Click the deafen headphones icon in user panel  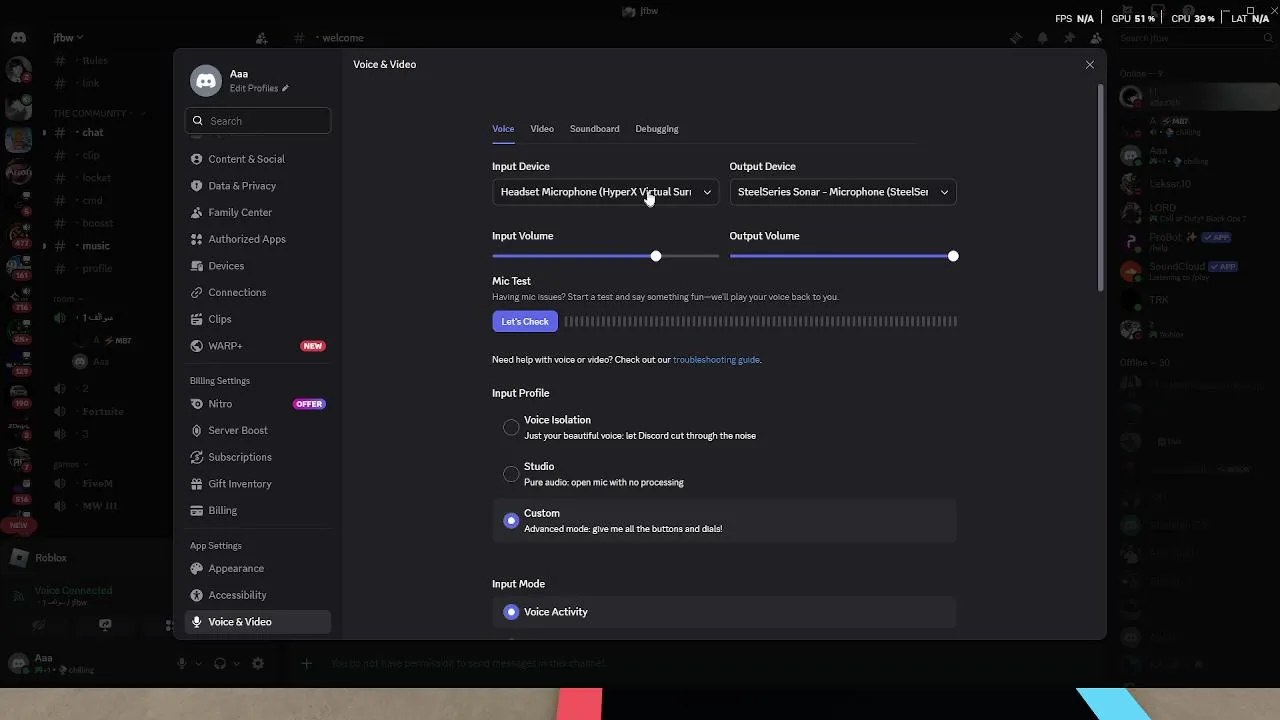[221, 663]
